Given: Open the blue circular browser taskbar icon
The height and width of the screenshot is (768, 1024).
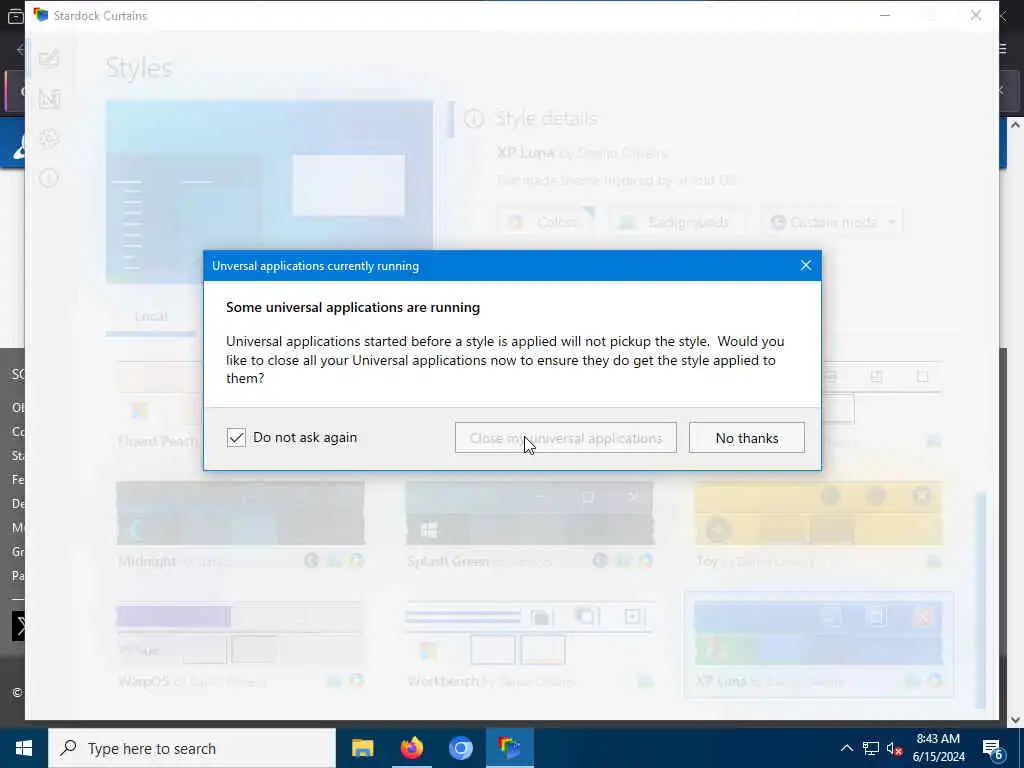Looking at the screenshot, I should click(x=460, y=748).
